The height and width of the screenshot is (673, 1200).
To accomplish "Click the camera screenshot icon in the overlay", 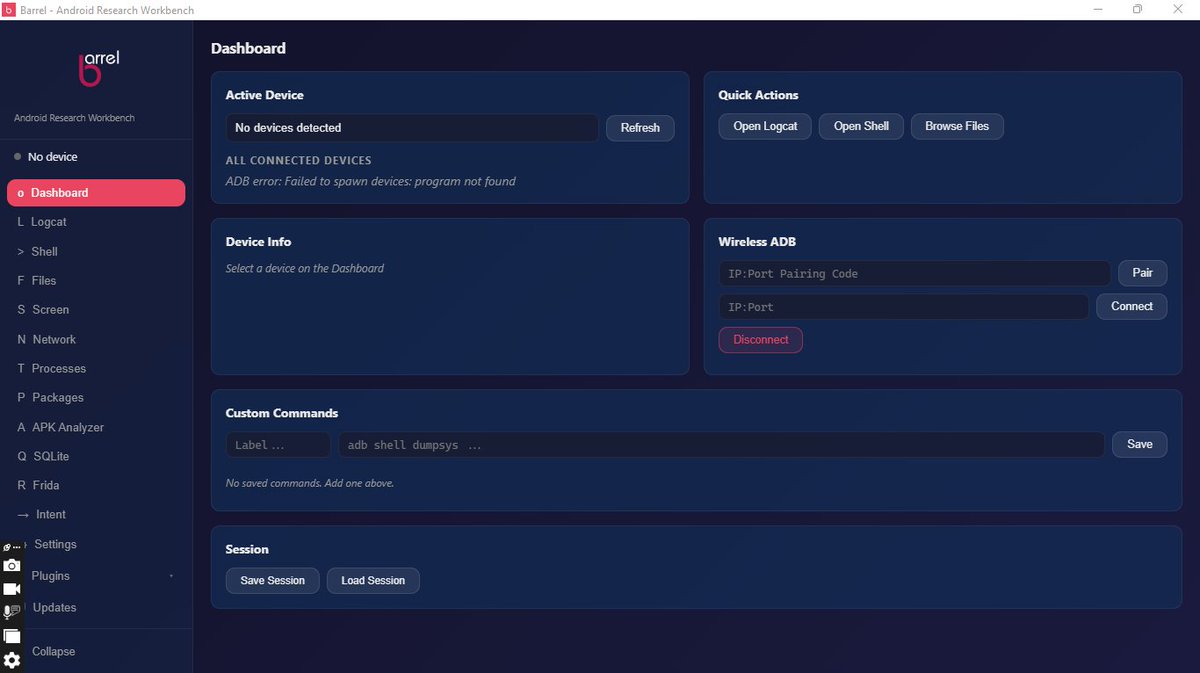I will point(12,566).
